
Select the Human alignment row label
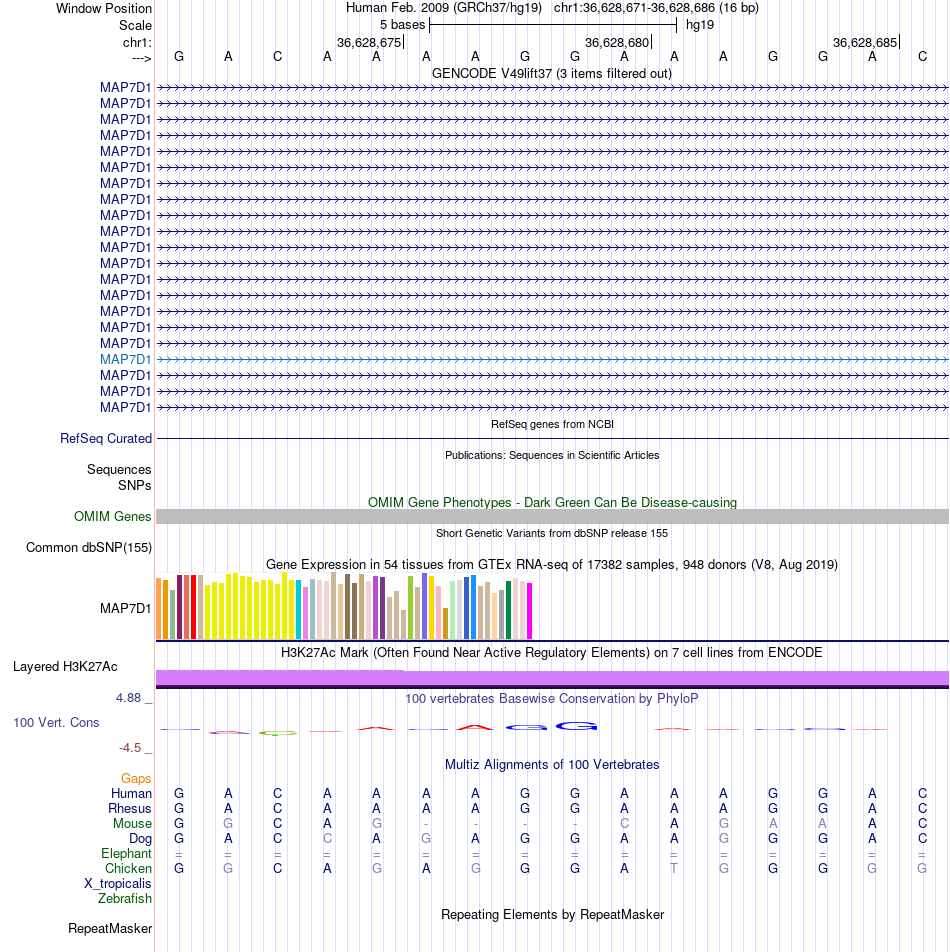point(131,794)
